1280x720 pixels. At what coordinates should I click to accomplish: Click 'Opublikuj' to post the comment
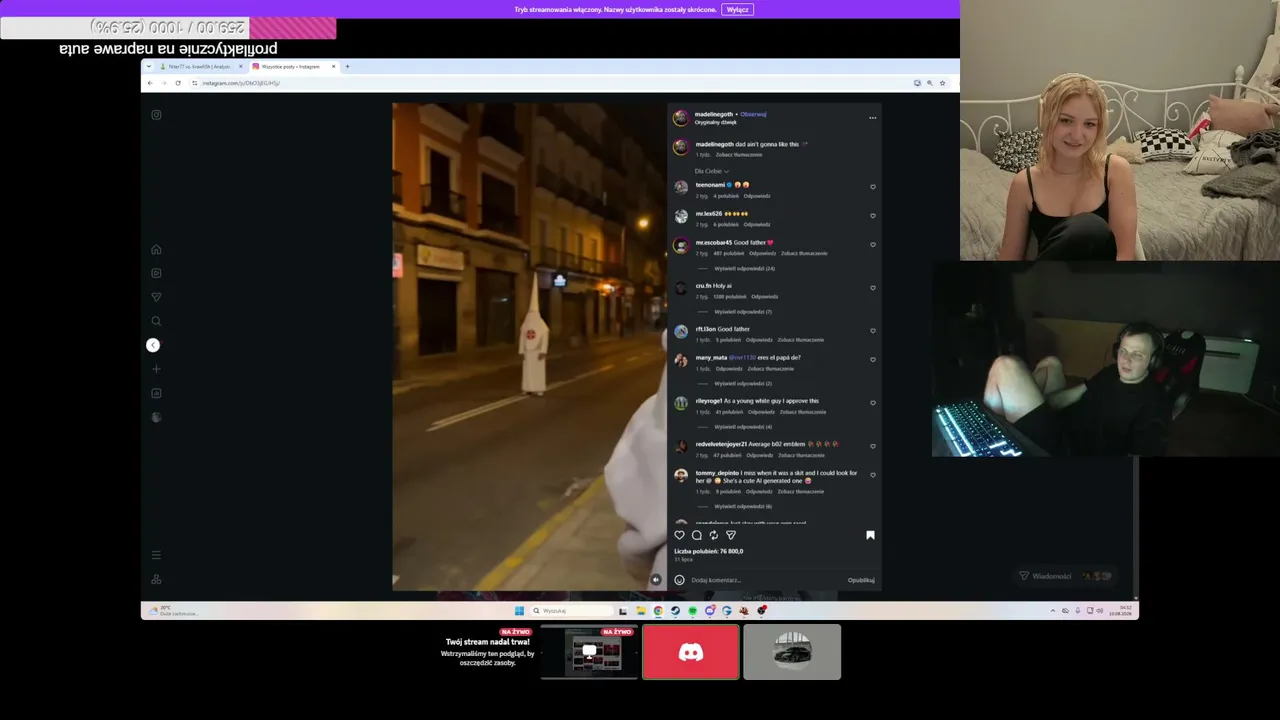coord(861,580)
